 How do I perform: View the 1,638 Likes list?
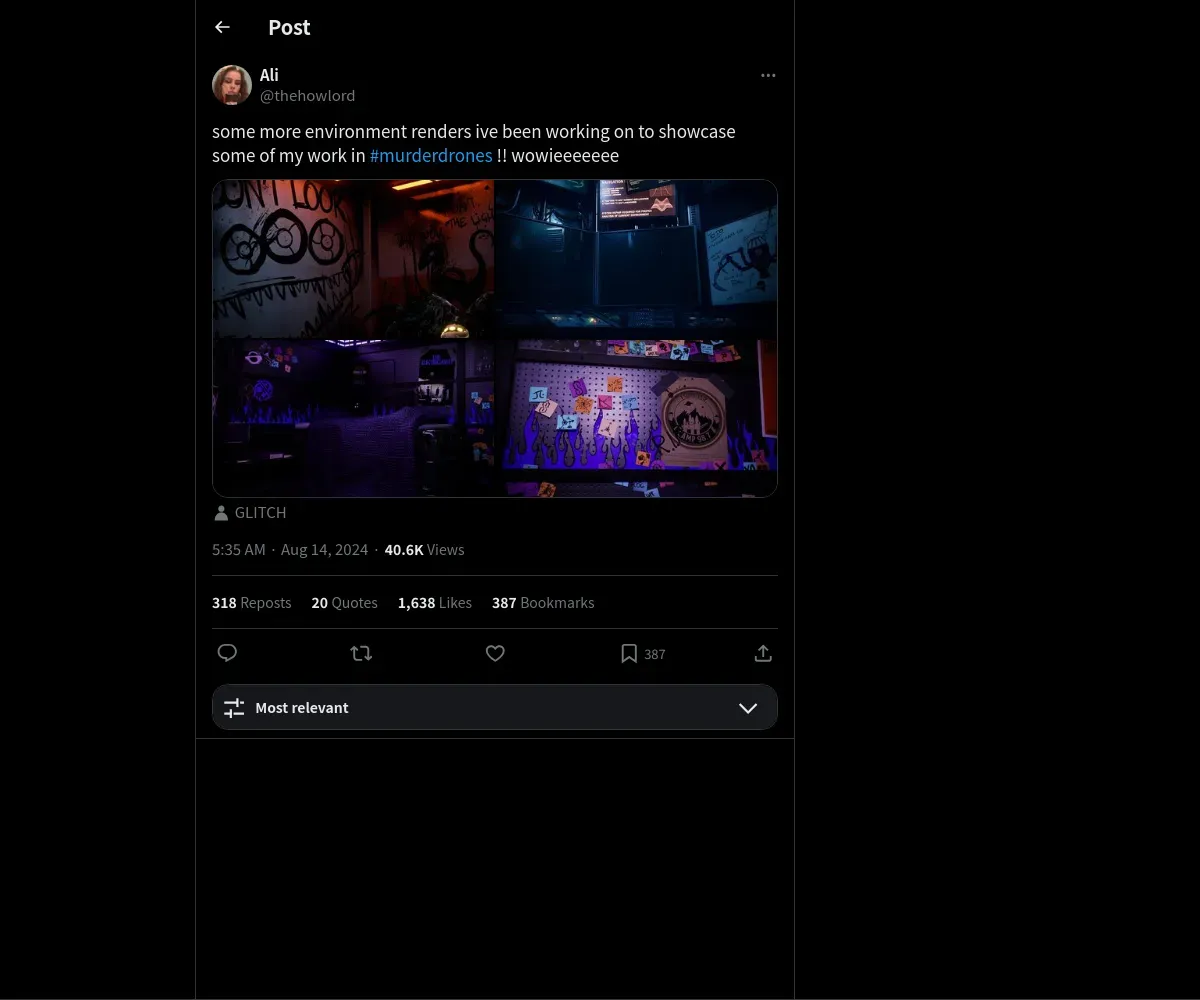click(434, 602)
